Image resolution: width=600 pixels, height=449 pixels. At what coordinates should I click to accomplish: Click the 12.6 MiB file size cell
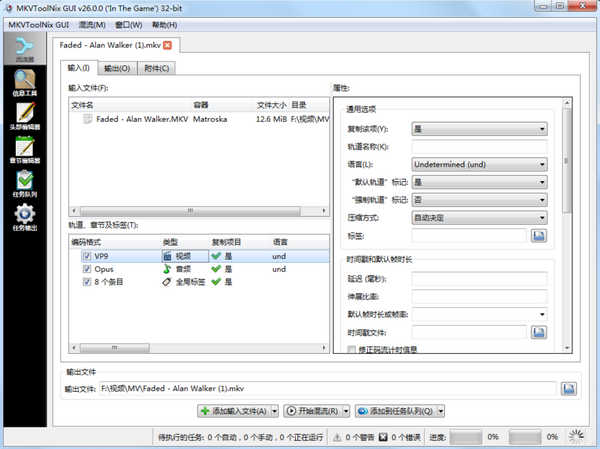click(271, 119)
